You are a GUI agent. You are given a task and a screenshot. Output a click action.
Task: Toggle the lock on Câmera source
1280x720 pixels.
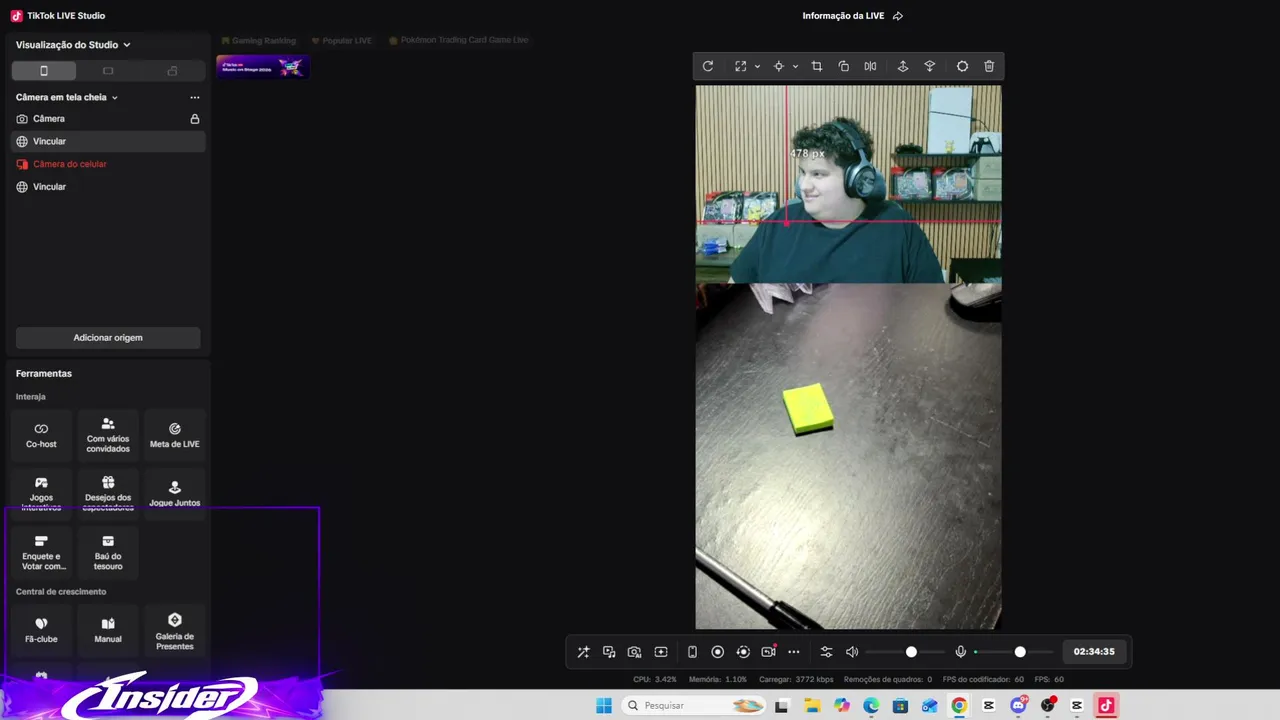click(x=195, y=119)
